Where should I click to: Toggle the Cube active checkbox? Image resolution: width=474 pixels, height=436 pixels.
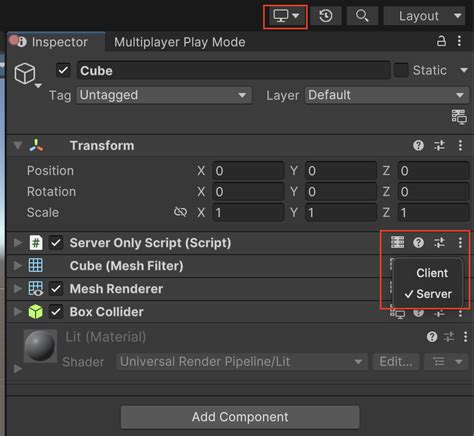tap(63, 70)
